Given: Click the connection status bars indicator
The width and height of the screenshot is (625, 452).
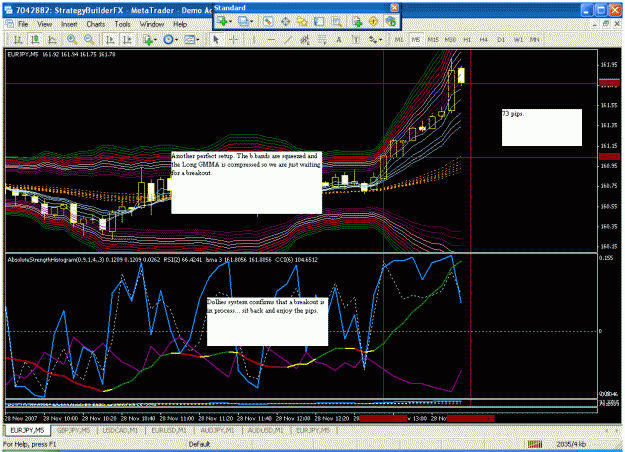Looking at the screenshot, I should (x=535, y=444).
